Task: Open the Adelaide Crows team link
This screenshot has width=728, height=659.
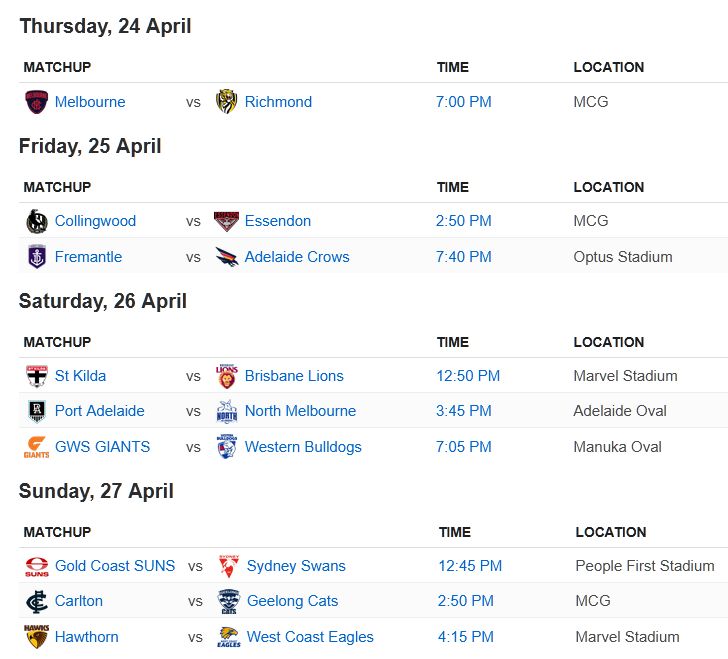Action: coord(297,257)
